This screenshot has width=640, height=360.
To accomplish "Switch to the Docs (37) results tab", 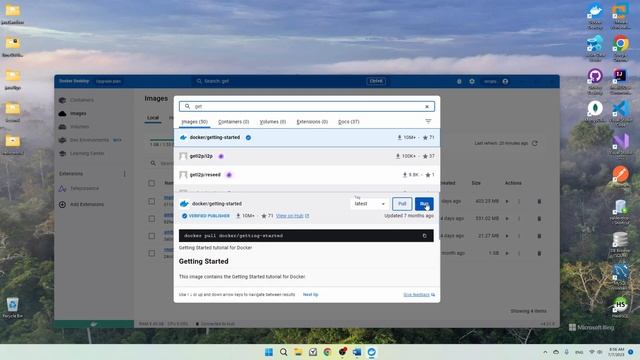I will pyautogui.click(x=349, y=122).
